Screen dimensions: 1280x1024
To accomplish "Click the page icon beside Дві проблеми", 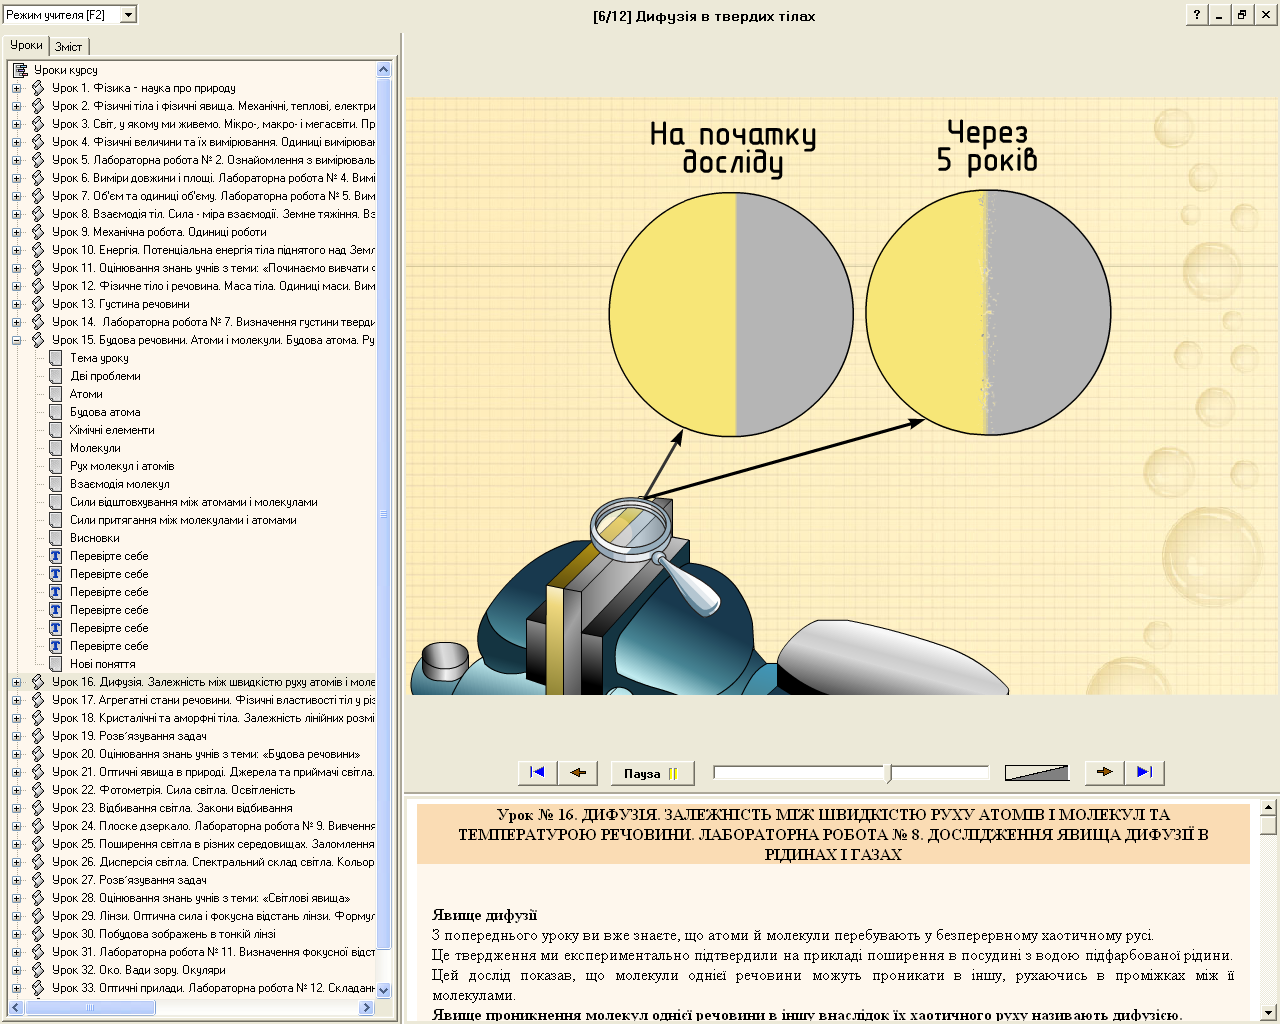I will coord(56,376).
